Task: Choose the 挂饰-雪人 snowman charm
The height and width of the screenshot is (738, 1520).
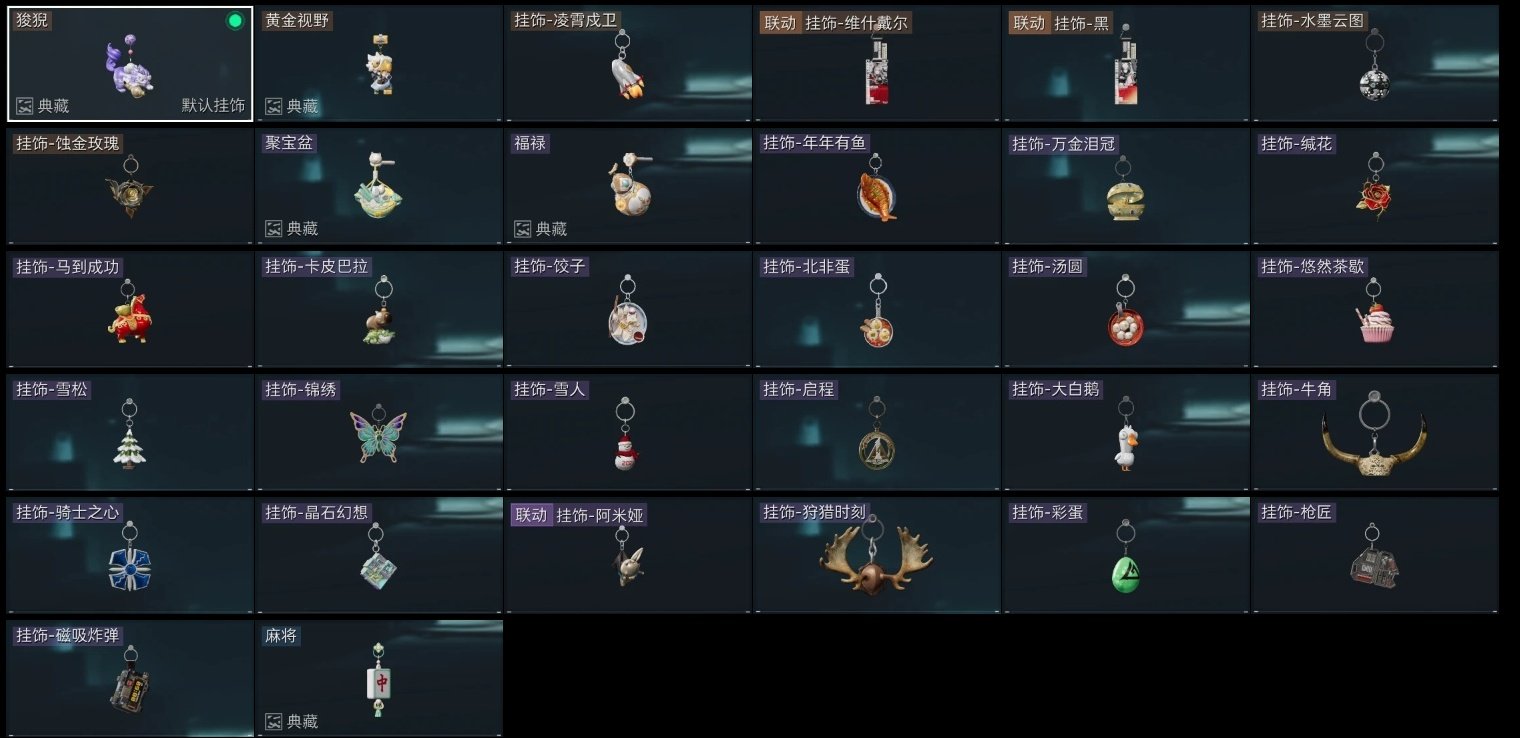Action: 627,433
